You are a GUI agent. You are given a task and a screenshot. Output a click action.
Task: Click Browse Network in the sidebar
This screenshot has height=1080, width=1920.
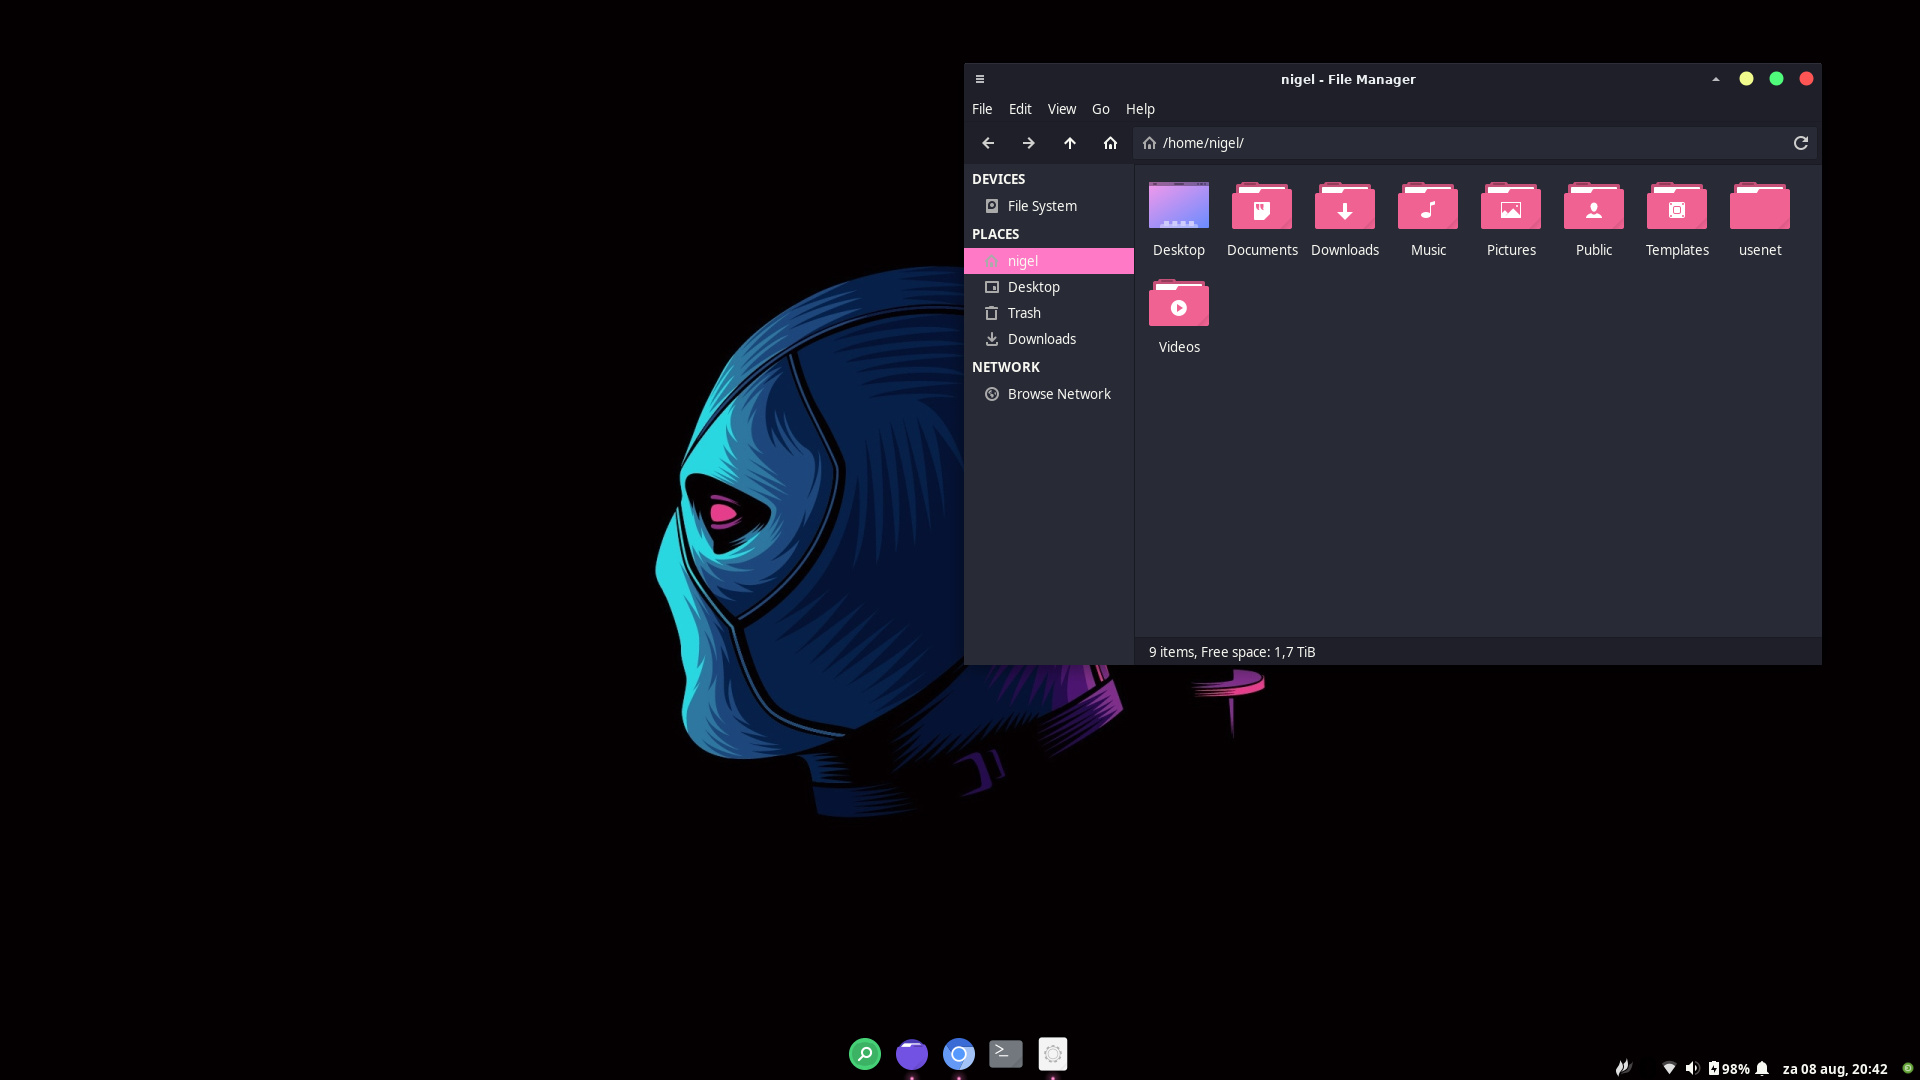tap(1058, 394)
